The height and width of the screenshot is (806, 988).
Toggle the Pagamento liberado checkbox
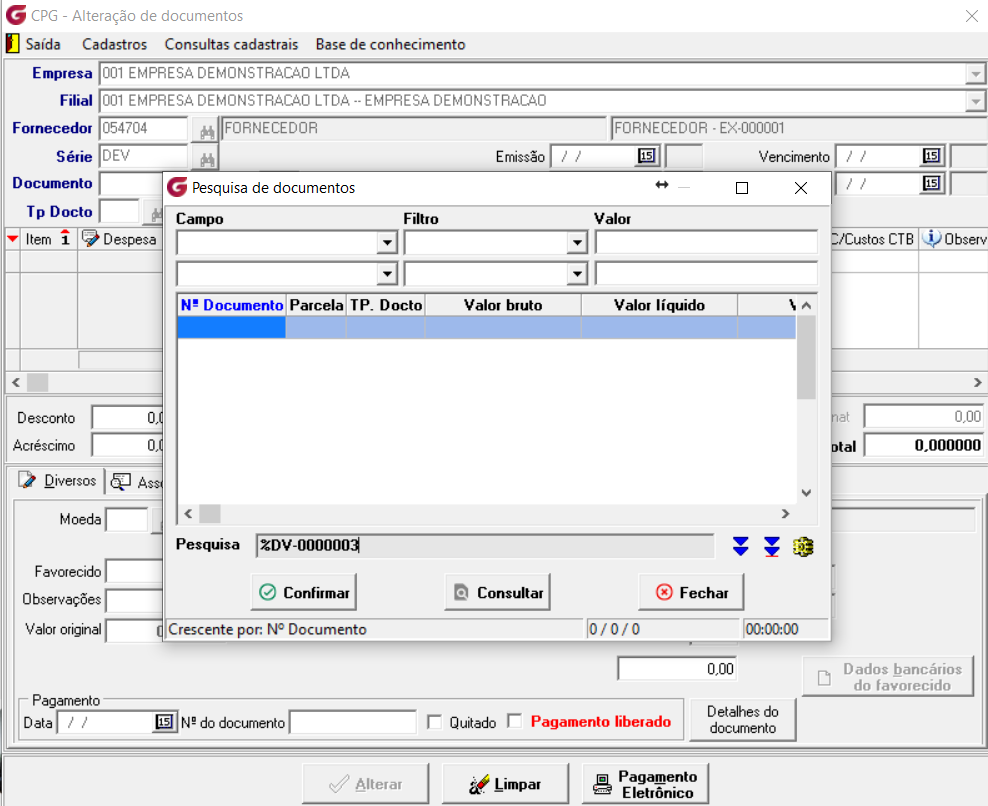coord(515,720)
